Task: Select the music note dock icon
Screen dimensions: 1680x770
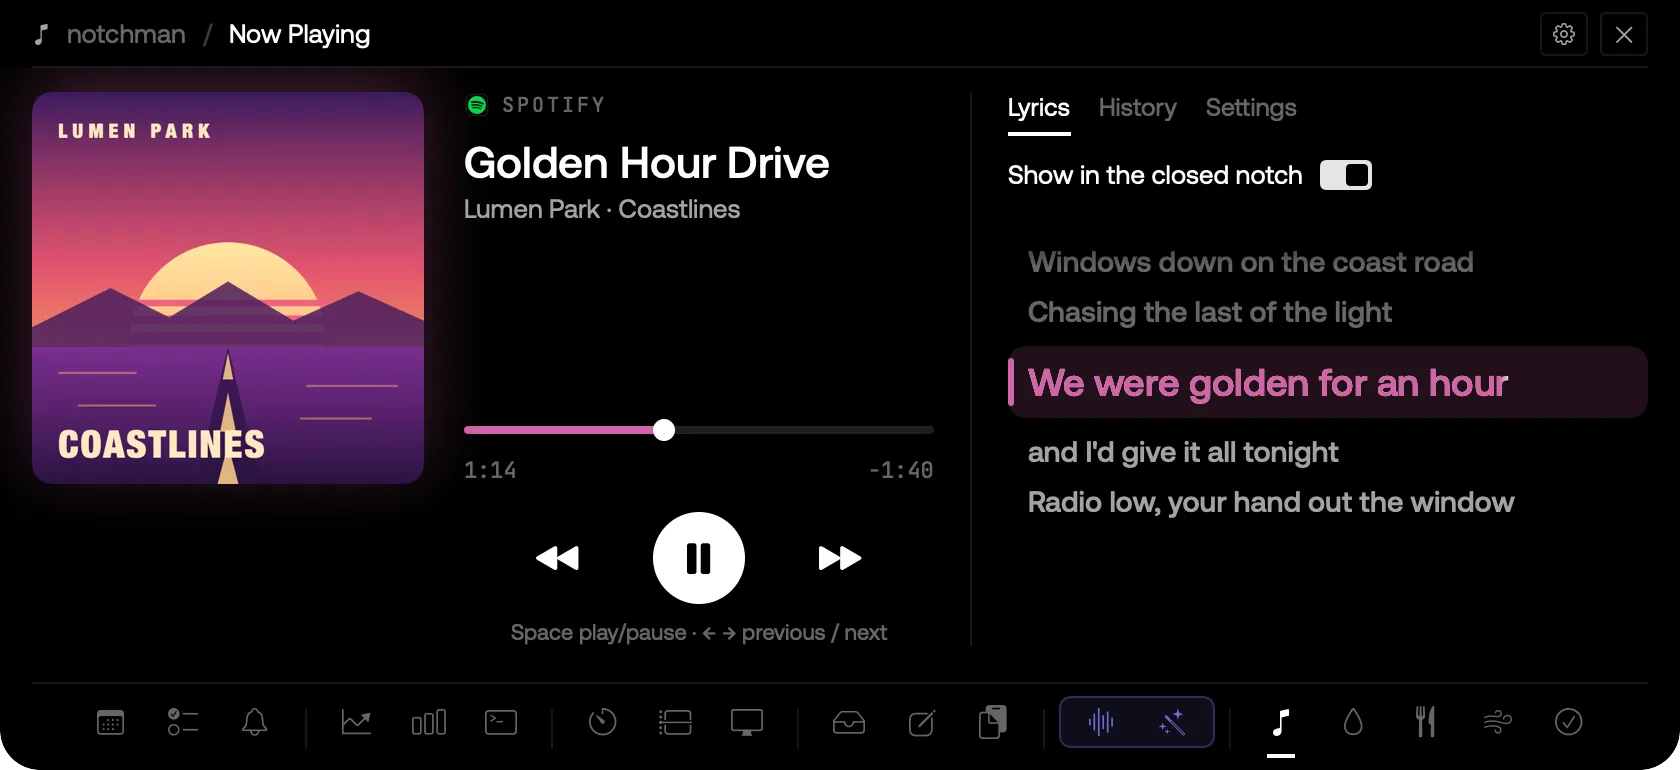Action: [x=1281, y=722]
